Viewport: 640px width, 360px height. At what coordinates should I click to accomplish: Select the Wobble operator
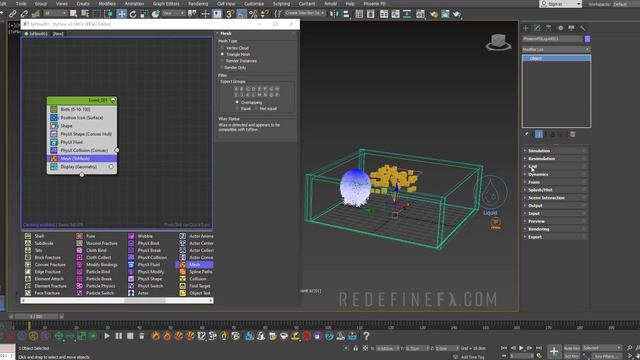(x=141, y=236)
